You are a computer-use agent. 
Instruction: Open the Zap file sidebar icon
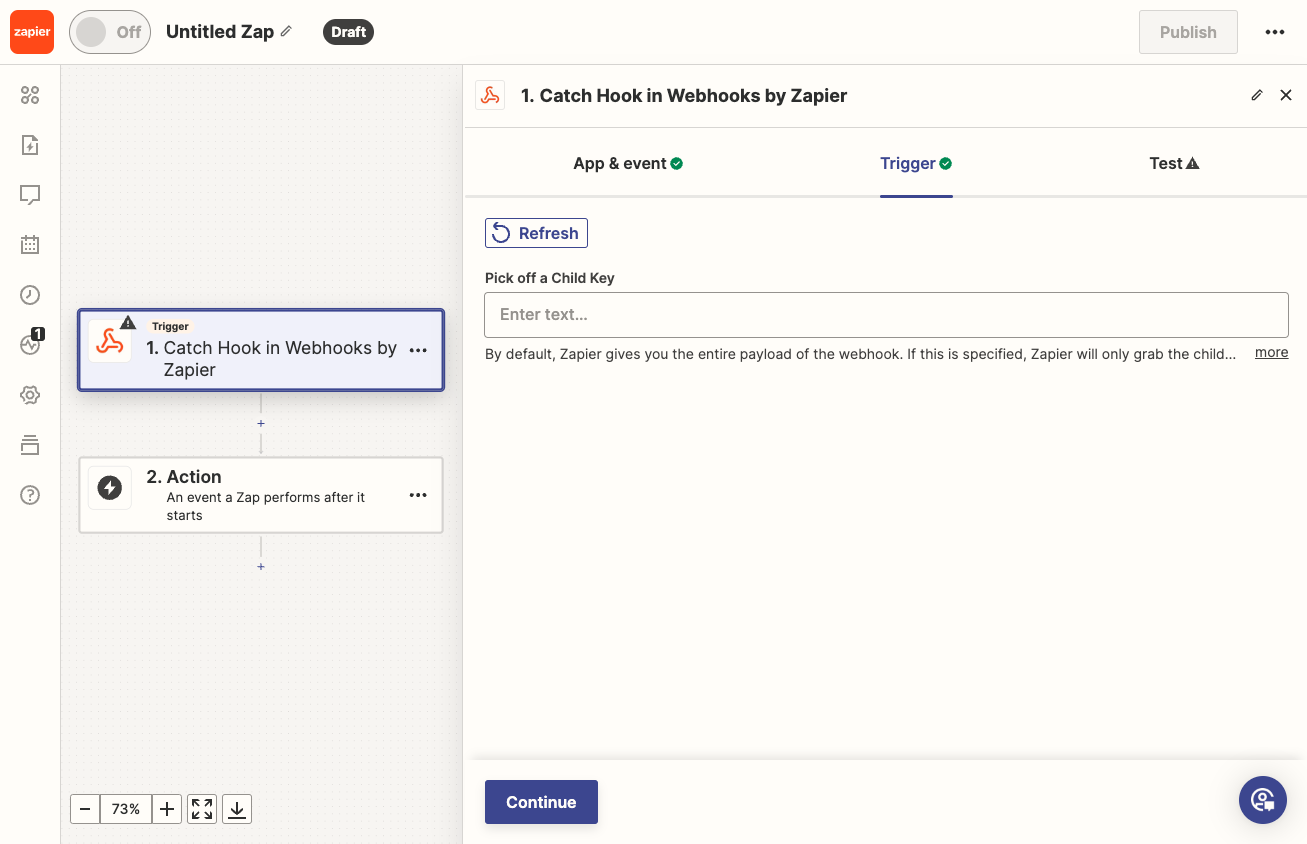[30, 145]
